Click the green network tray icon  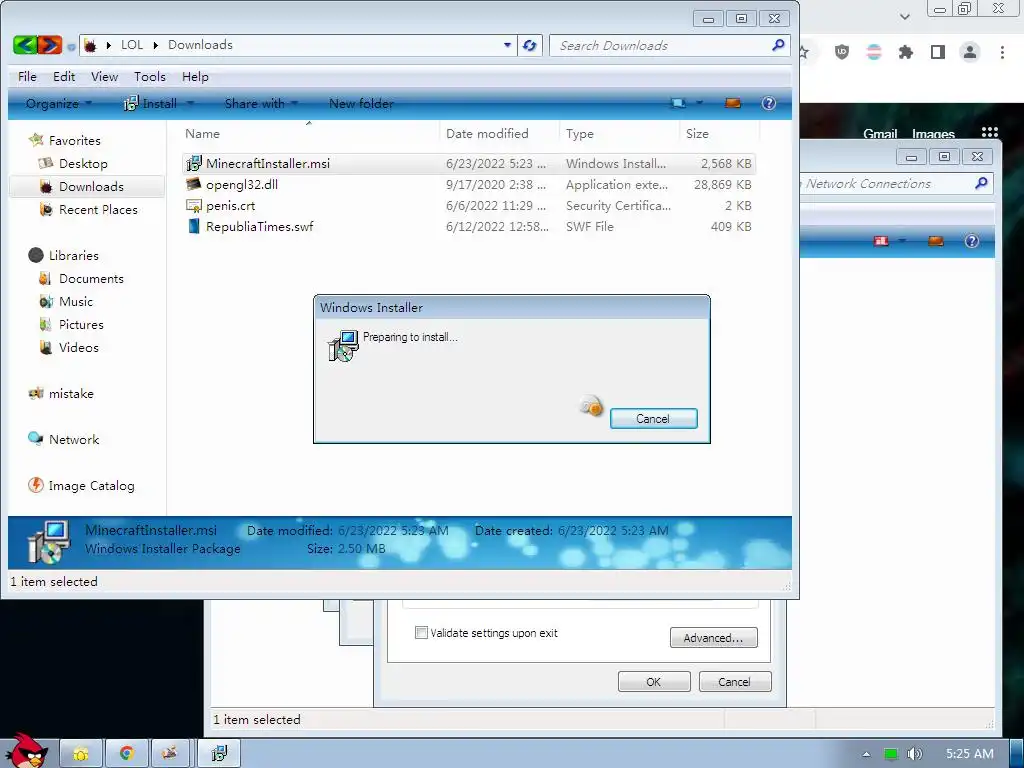pos(891,754)
